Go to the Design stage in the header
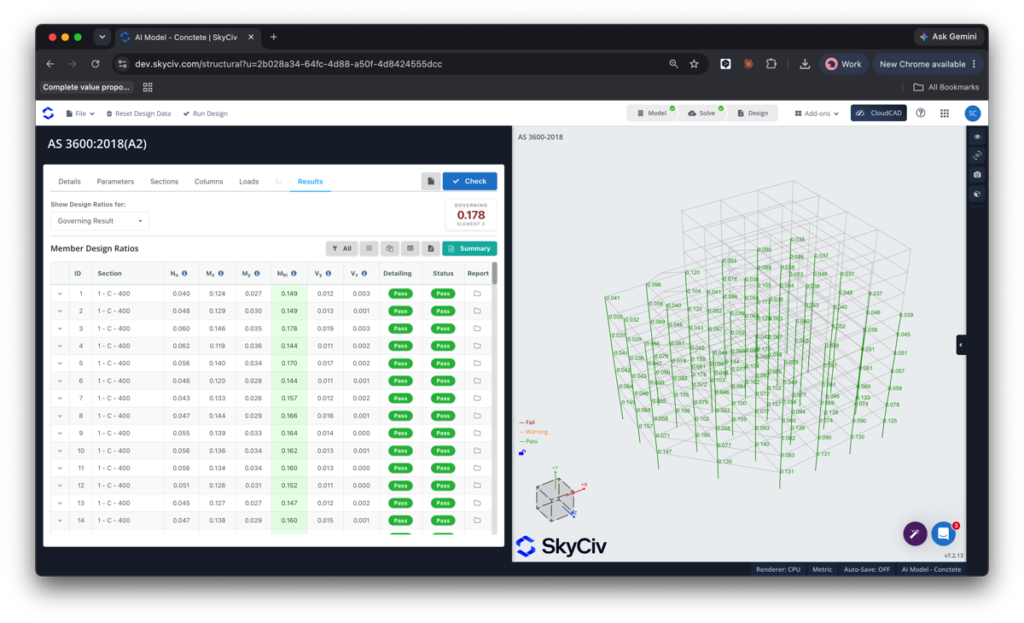The width and height of the screenshot is (1024, 623). (753, 113)
